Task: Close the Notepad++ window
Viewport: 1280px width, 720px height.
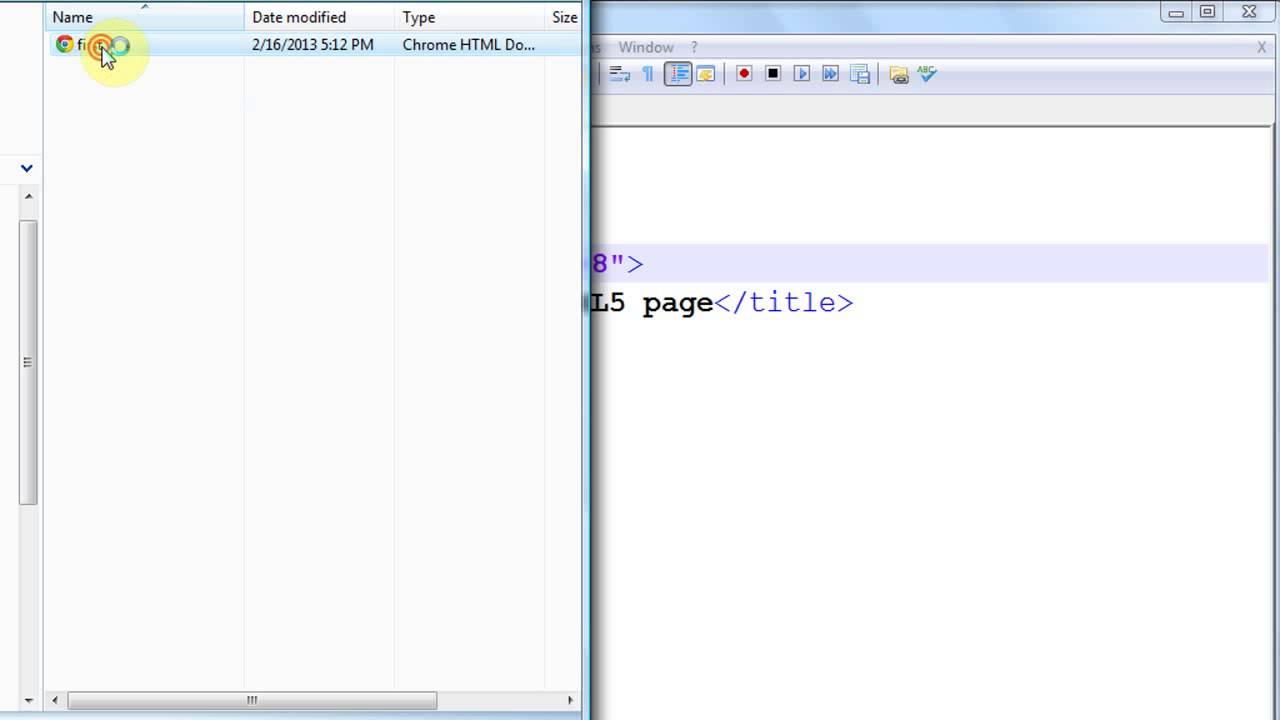Action: [x=1250, y=12]
